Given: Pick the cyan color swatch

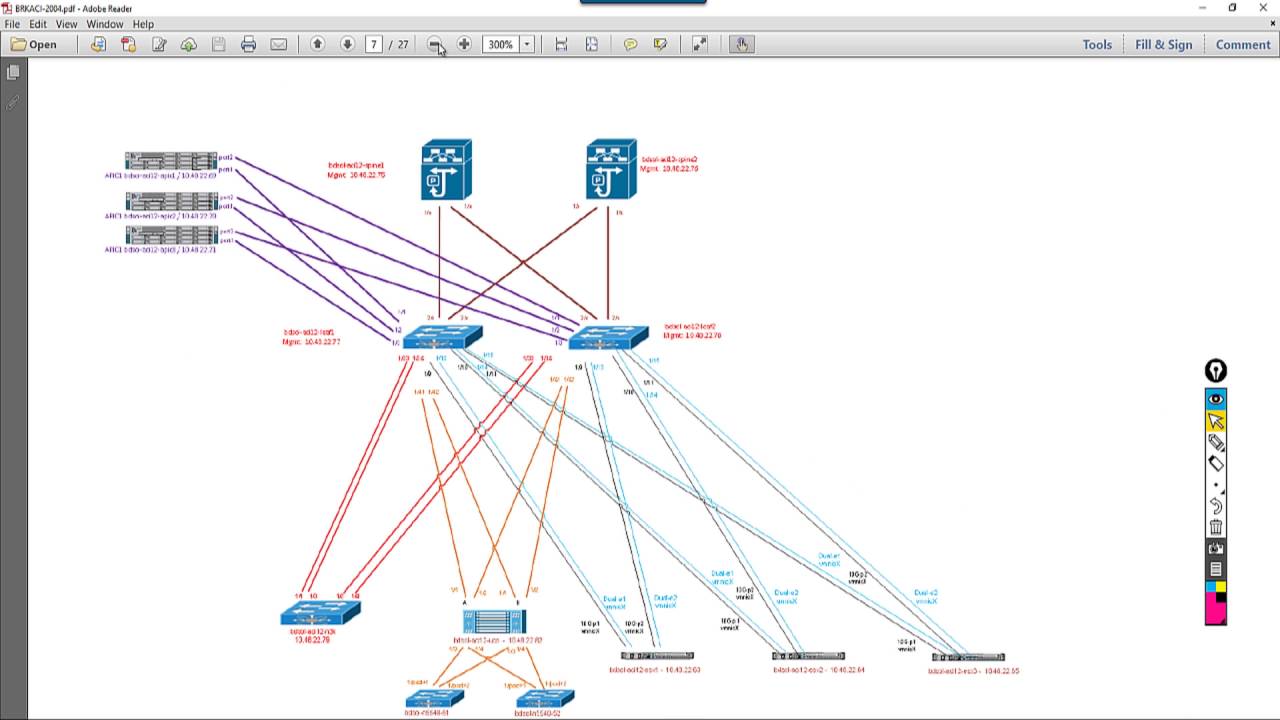Looking at the screenshot, I should click(x=1210, y=587).
